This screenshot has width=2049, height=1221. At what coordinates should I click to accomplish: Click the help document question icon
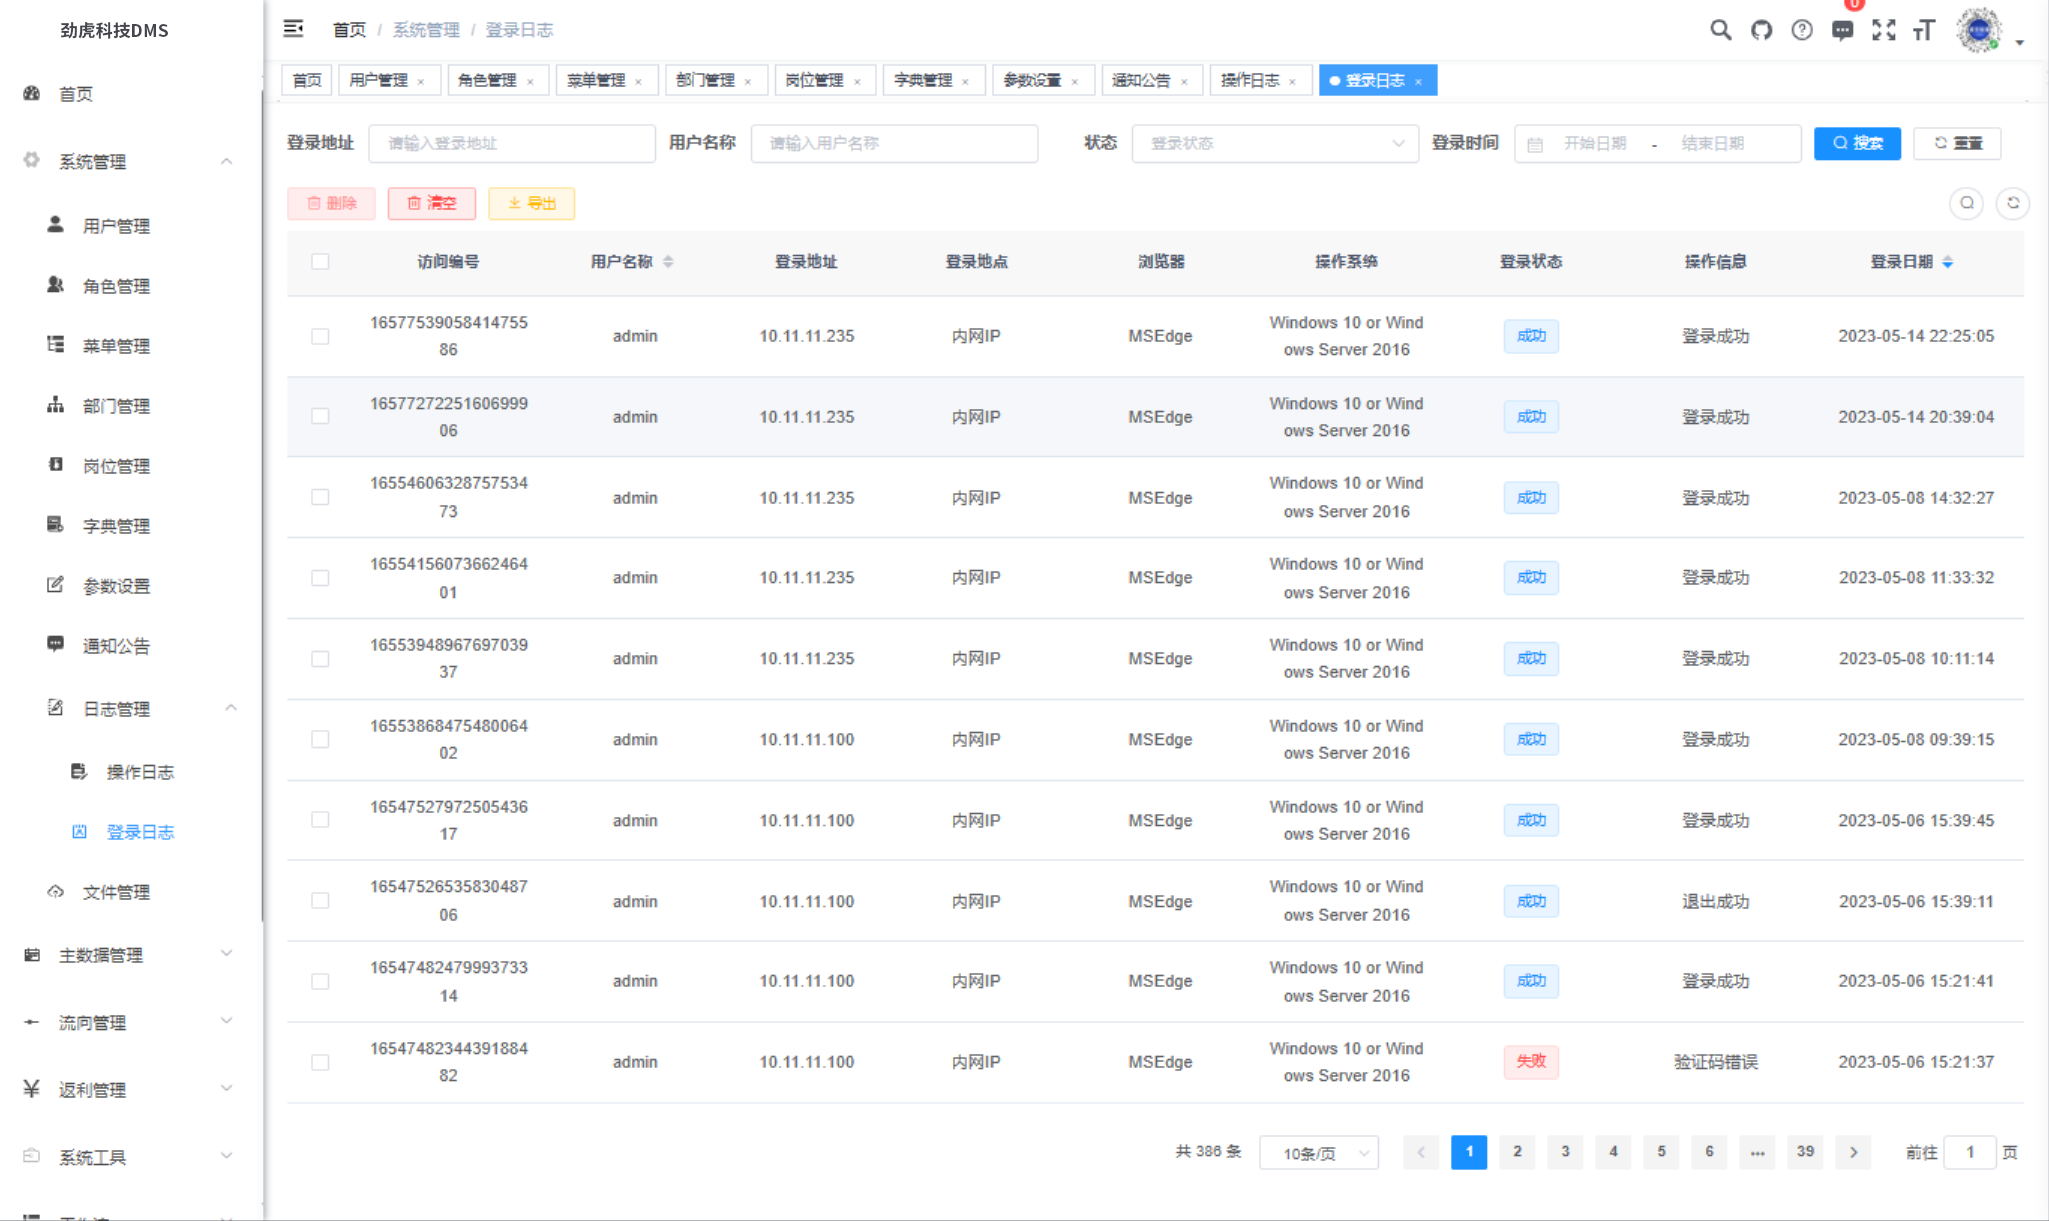click(x=1801, y=30)
